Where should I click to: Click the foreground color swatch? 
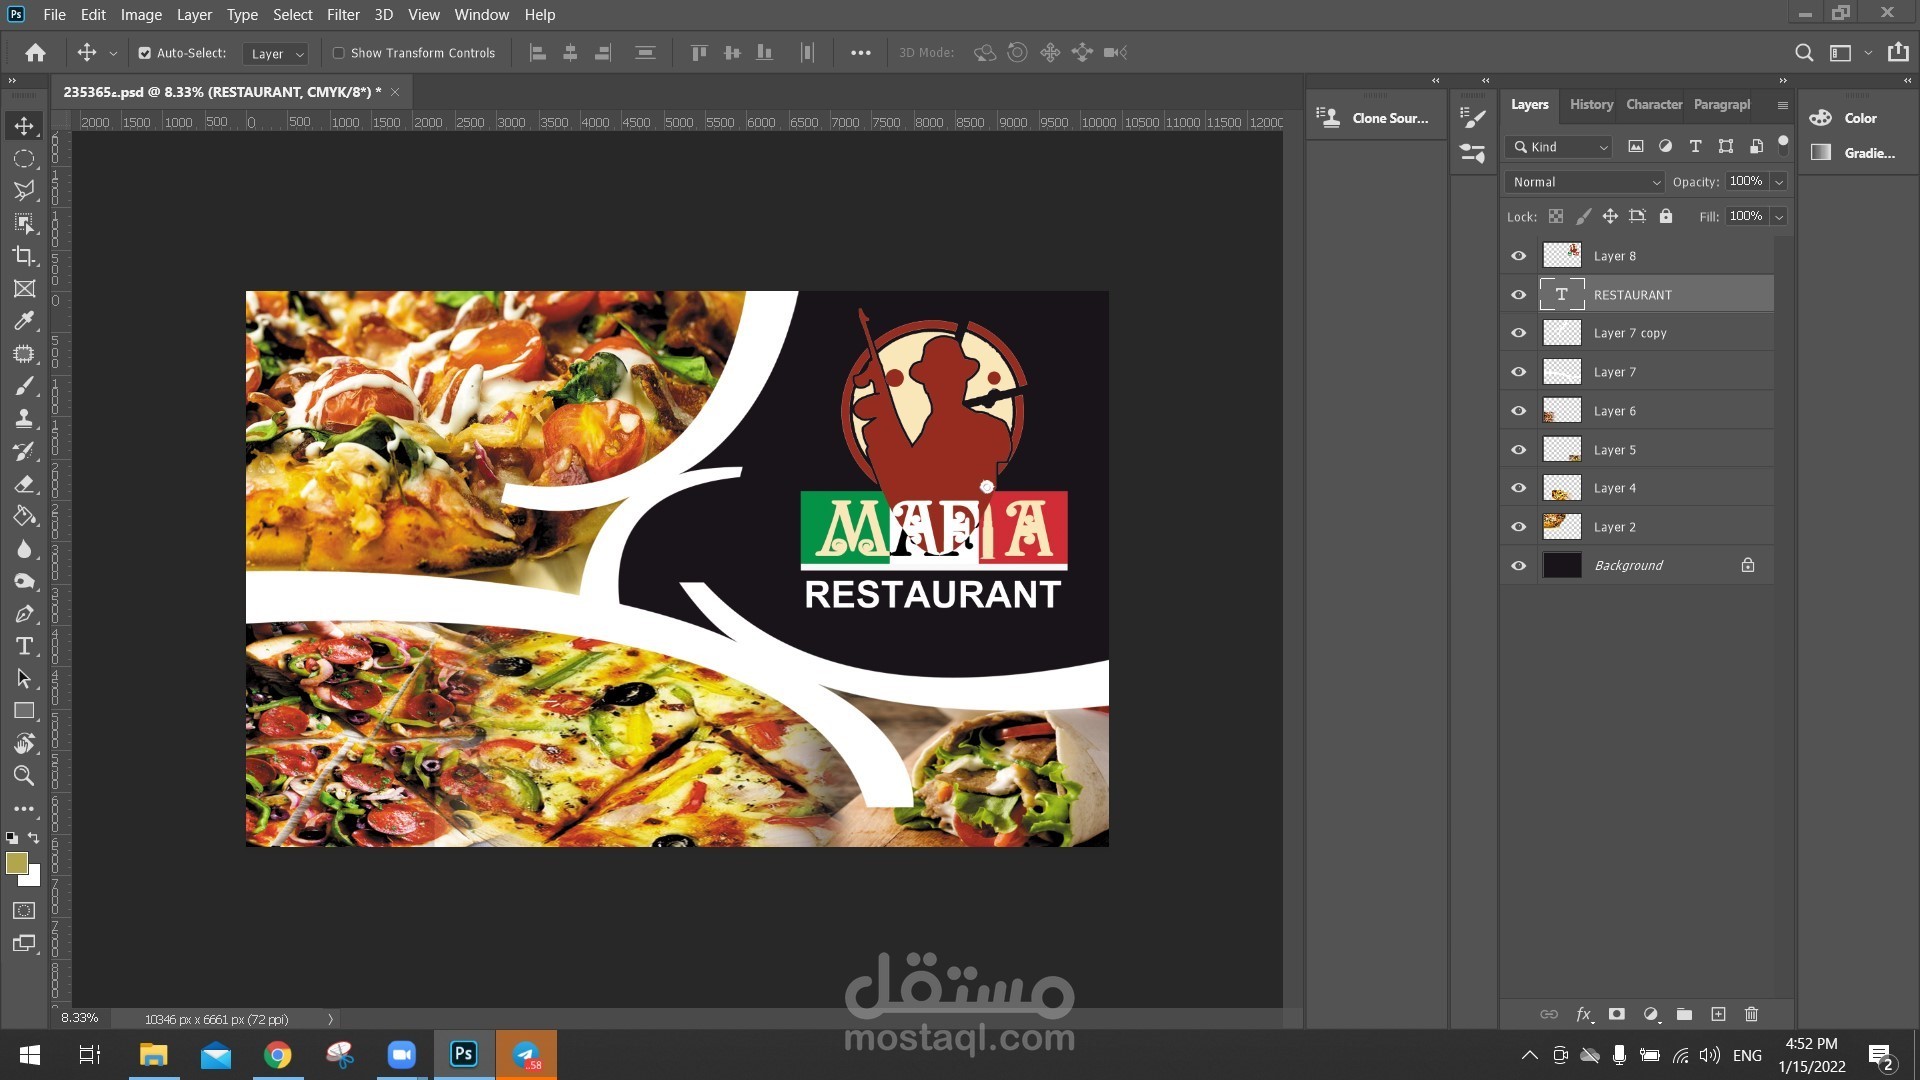(17, 863)
